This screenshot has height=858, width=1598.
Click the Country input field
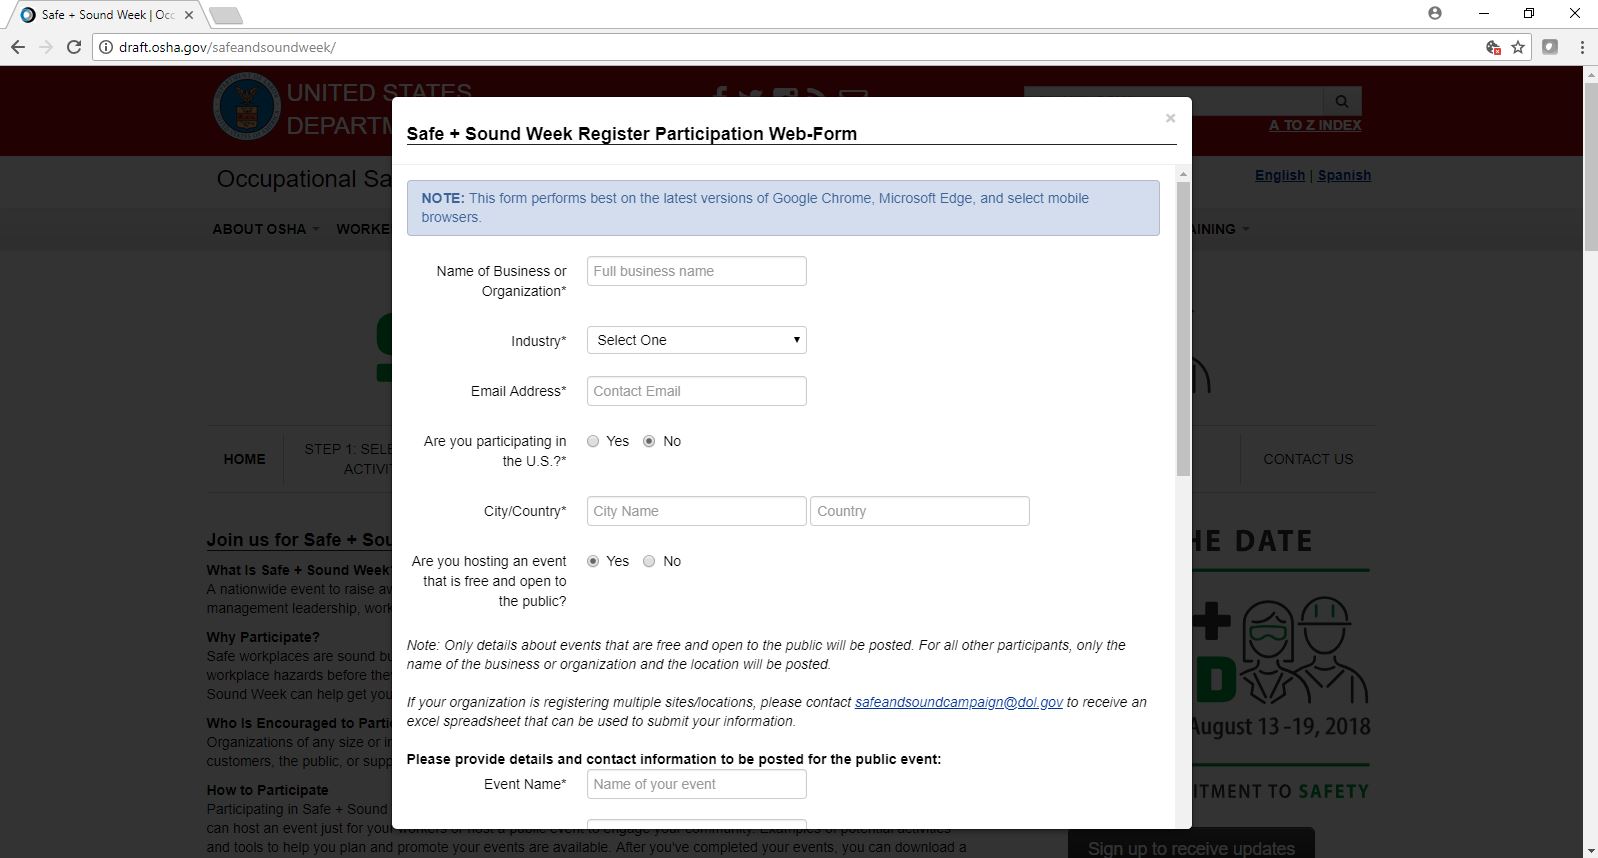coord(920,511)
